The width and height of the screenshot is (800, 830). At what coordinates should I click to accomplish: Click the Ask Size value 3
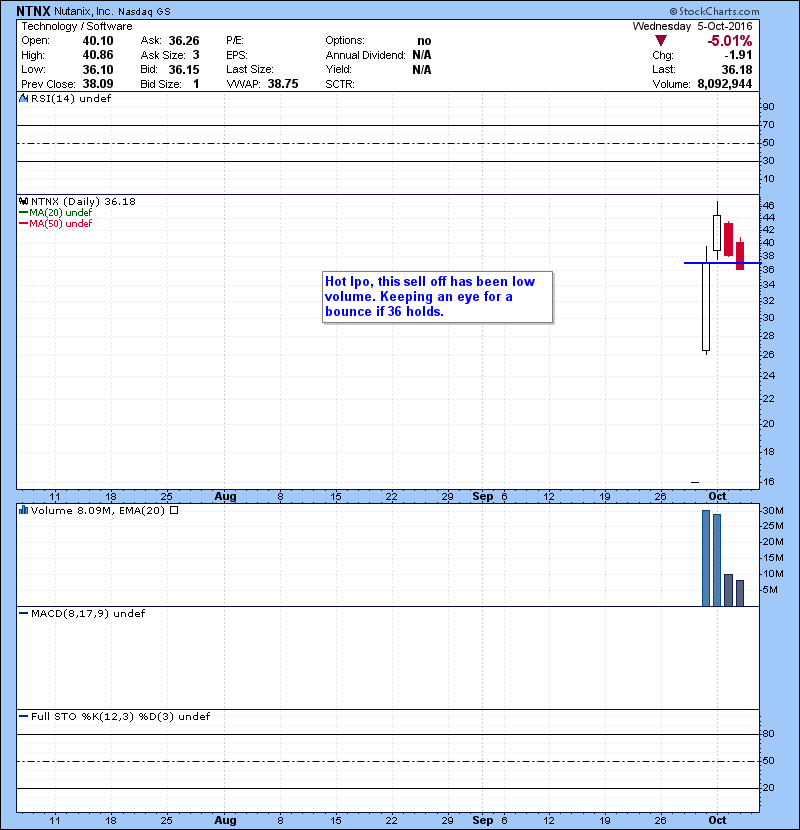[x=196, y=55]
